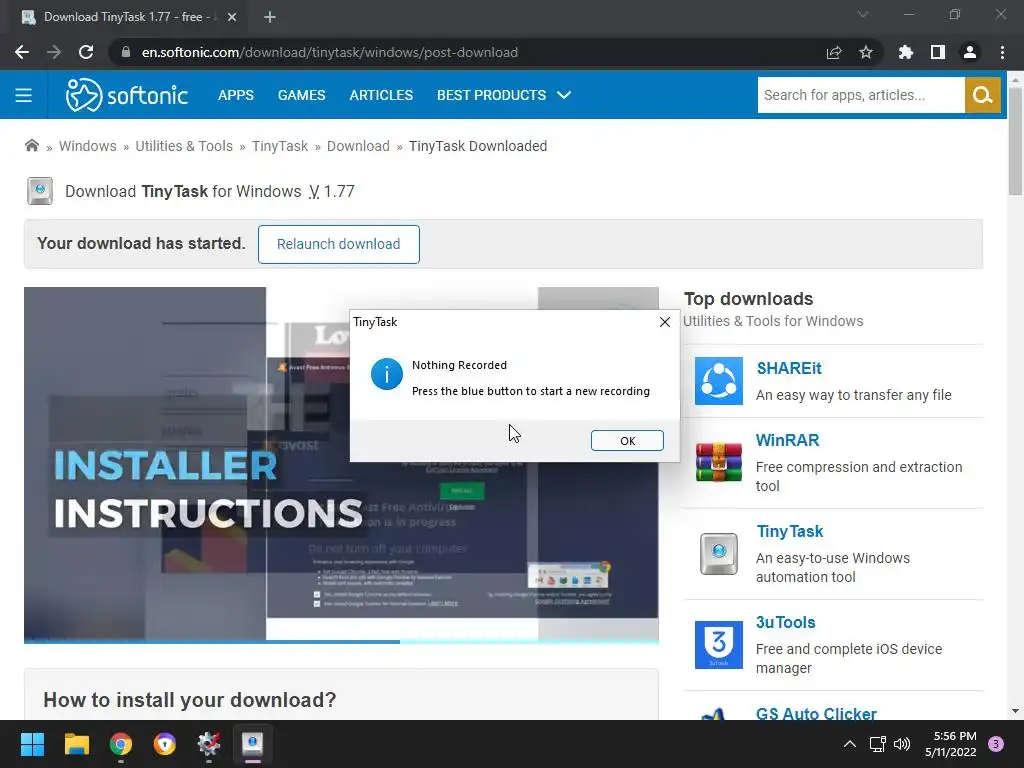Click the Softonic logo
Image resolution: width=1024 pixels, height=768 pixels.
click(x=127, y=95)
